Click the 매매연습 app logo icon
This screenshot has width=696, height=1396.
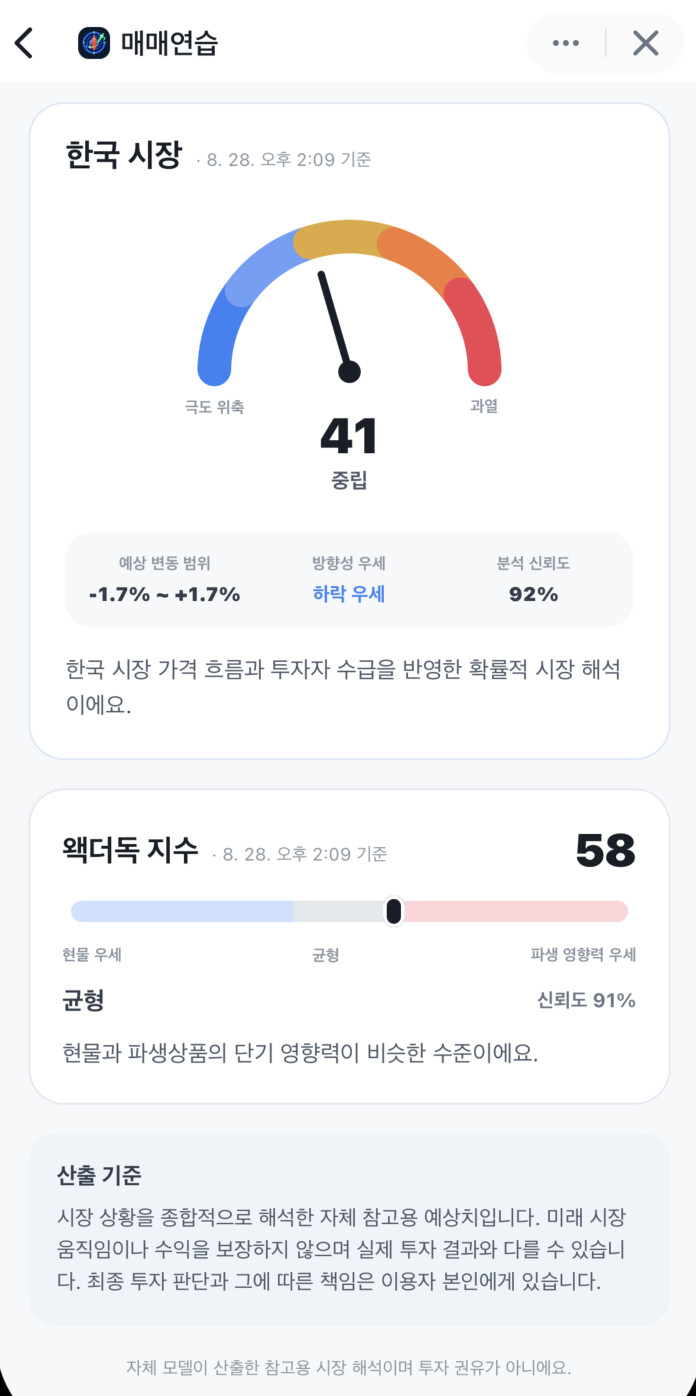click(x=94, y=43)
